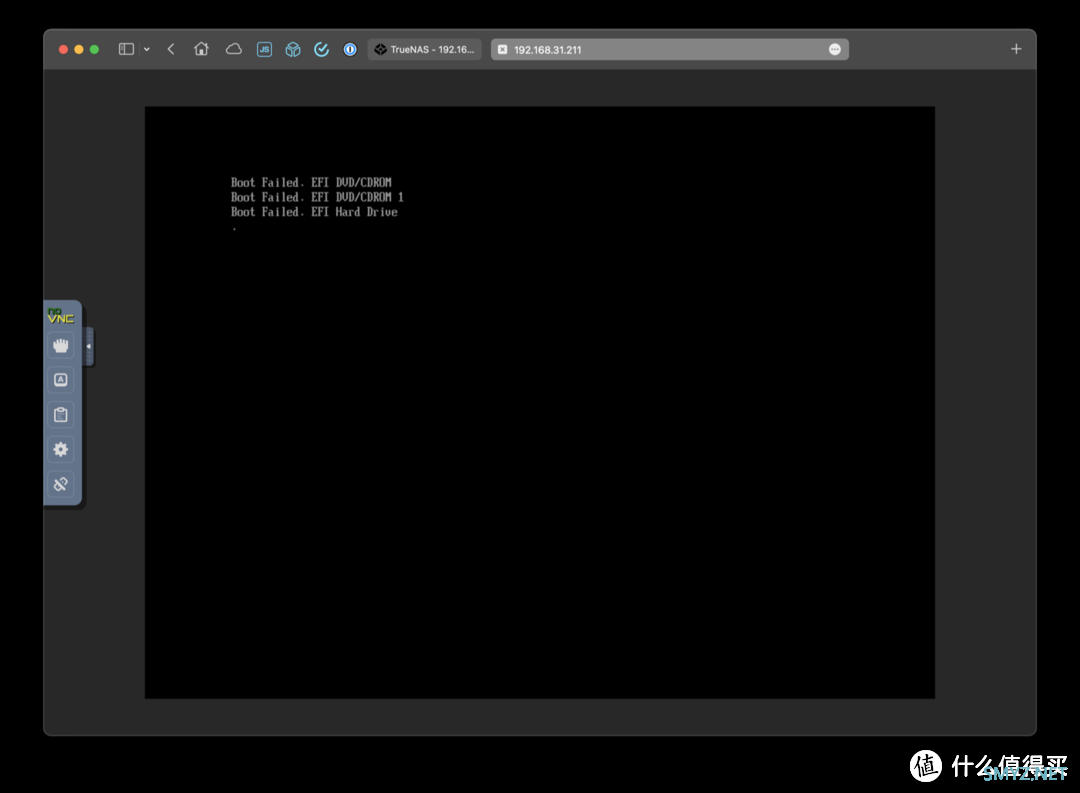Maximize the browser window with green button
The image size is (1080, 793).
[94, 49]
